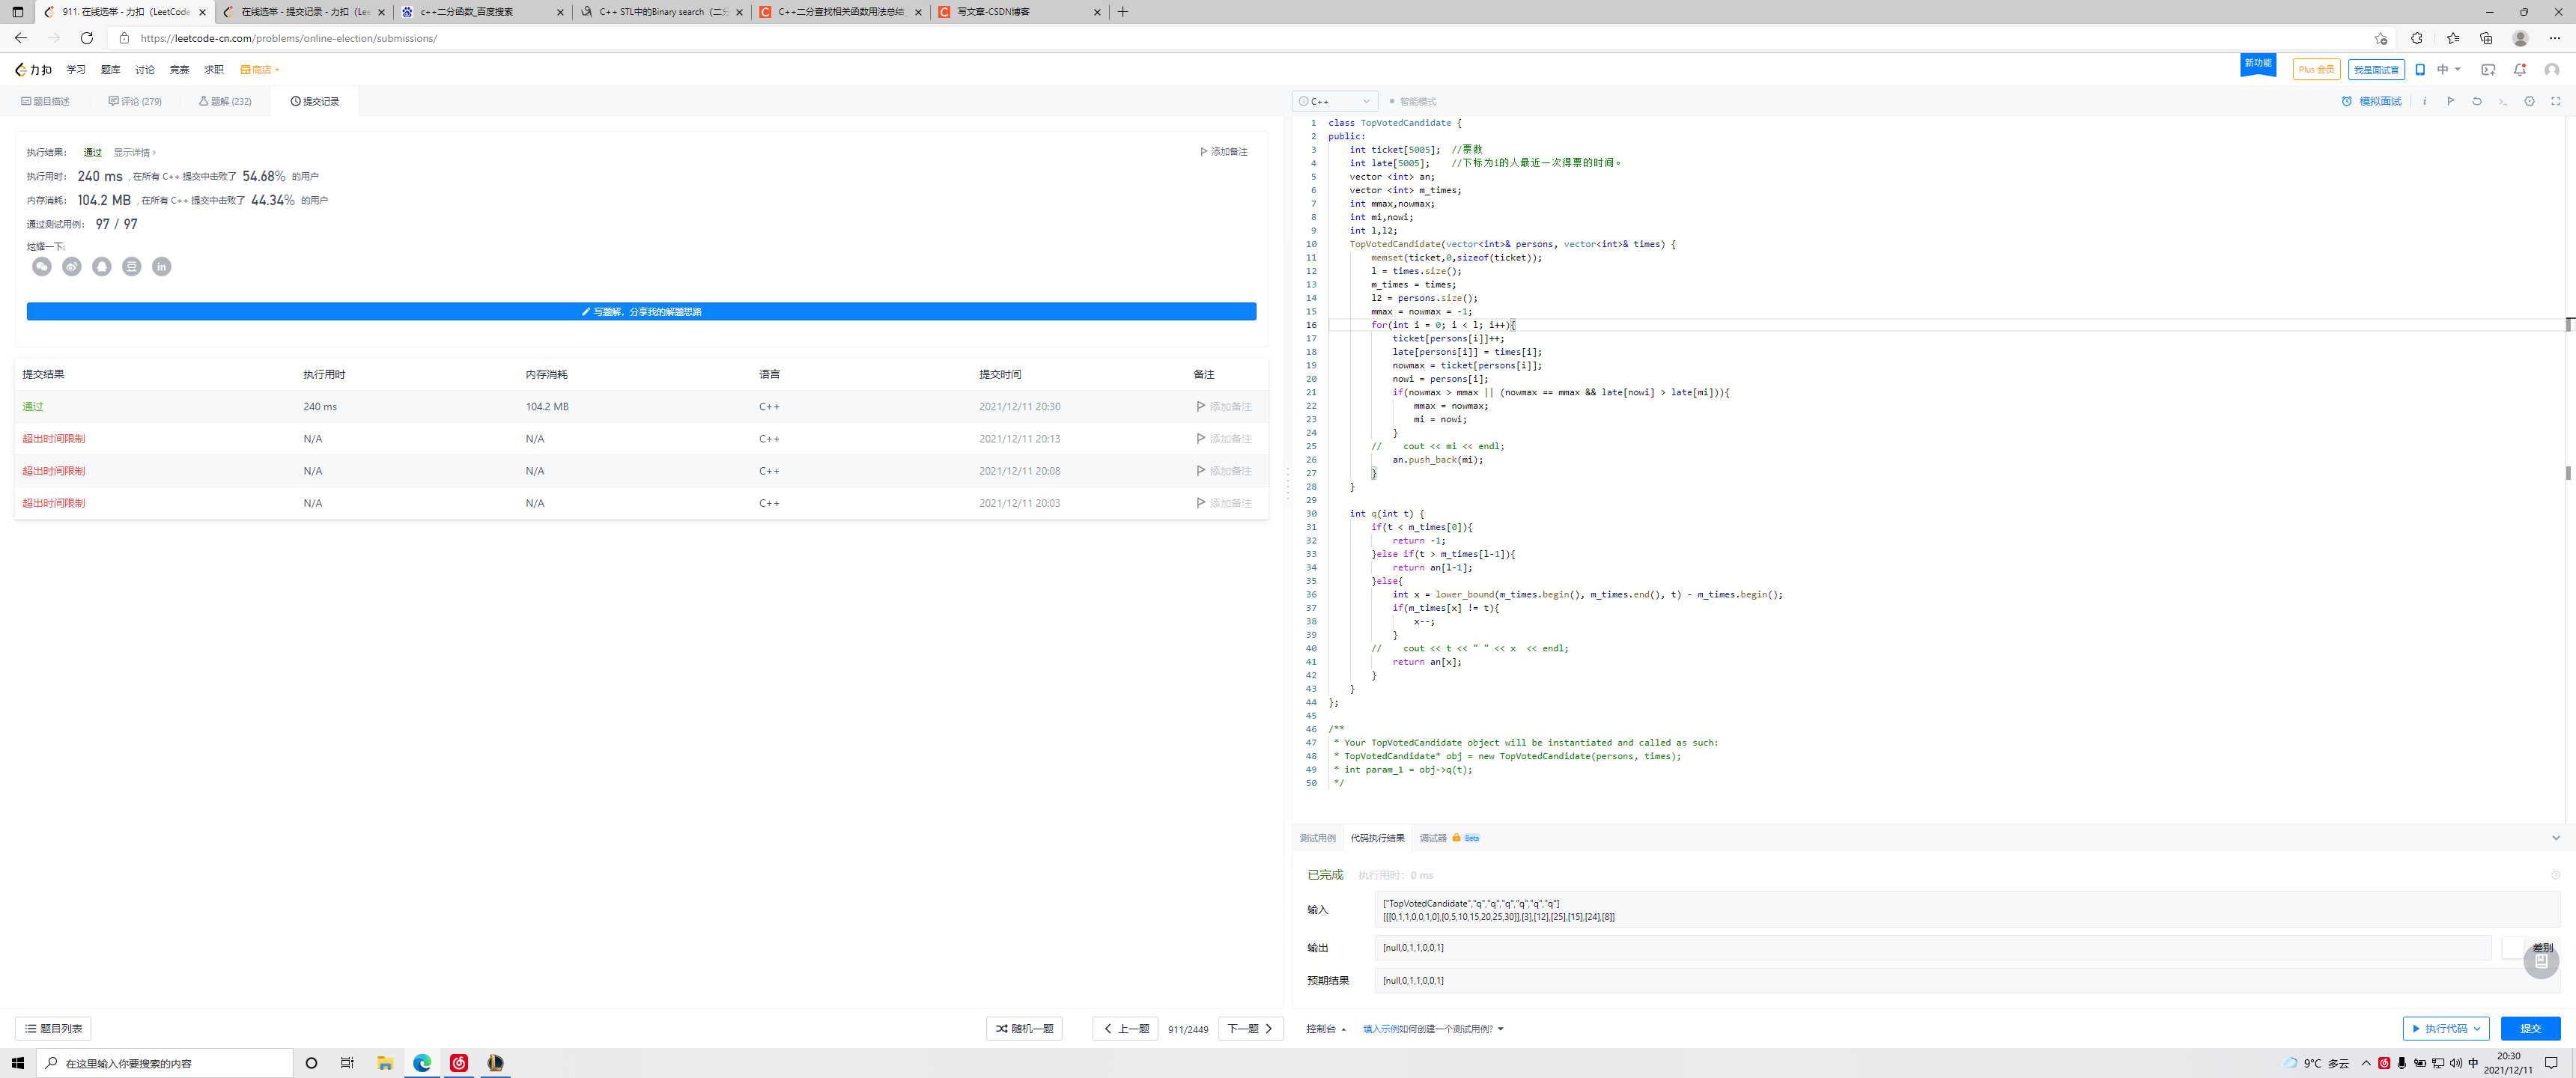
Task: Collapse the execution result panel chevron
Action: tap(2555, 838)
